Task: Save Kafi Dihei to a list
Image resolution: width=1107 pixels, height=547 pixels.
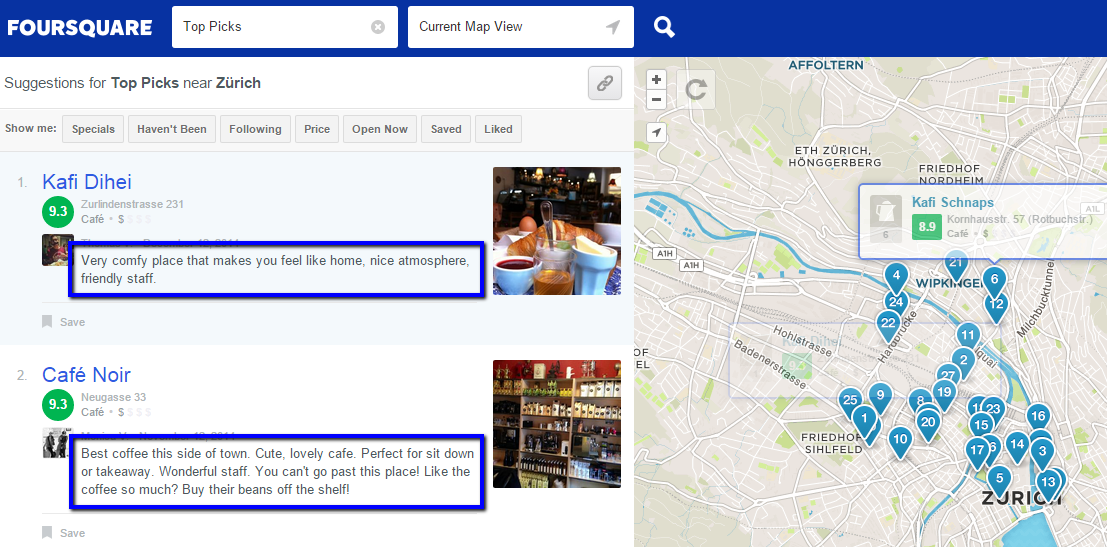Action: click(x=64, y=322)
